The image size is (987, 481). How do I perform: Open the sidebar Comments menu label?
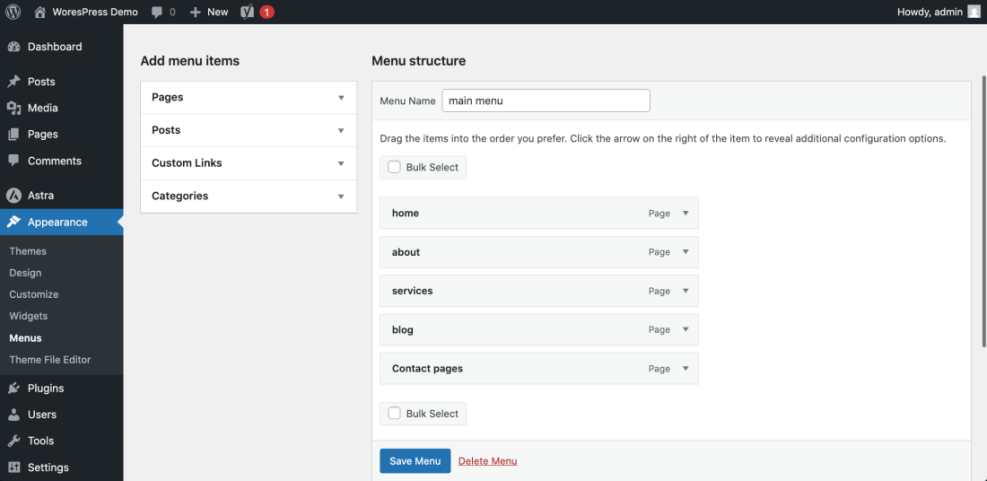tap(55, 161)
